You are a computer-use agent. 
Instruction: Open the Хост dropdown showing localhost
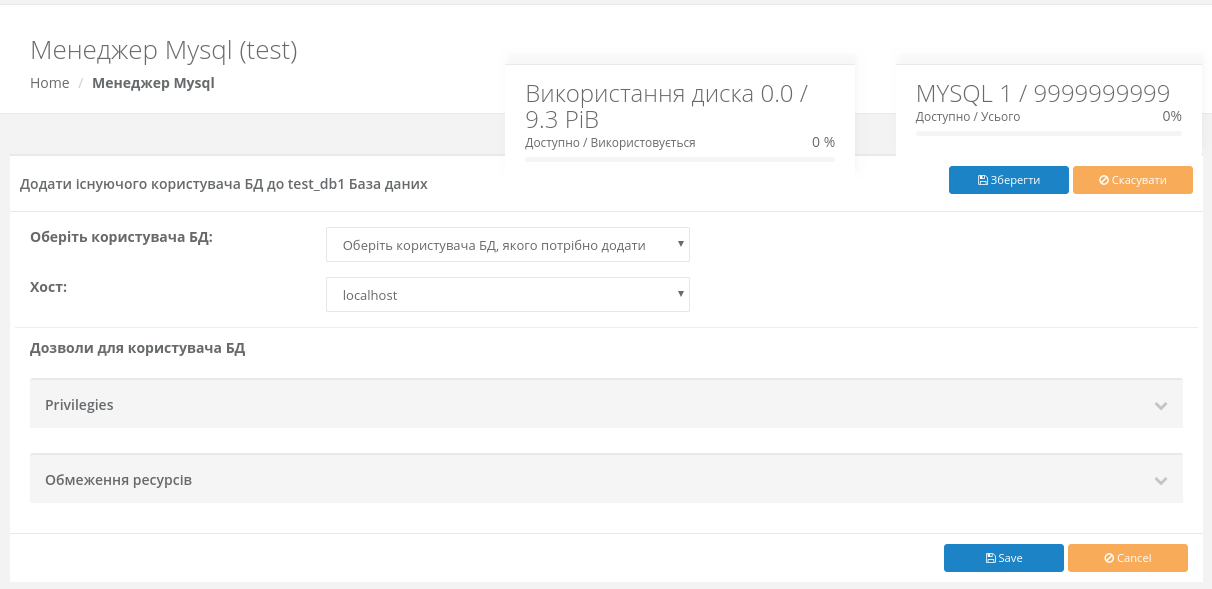tap(507, 295)
